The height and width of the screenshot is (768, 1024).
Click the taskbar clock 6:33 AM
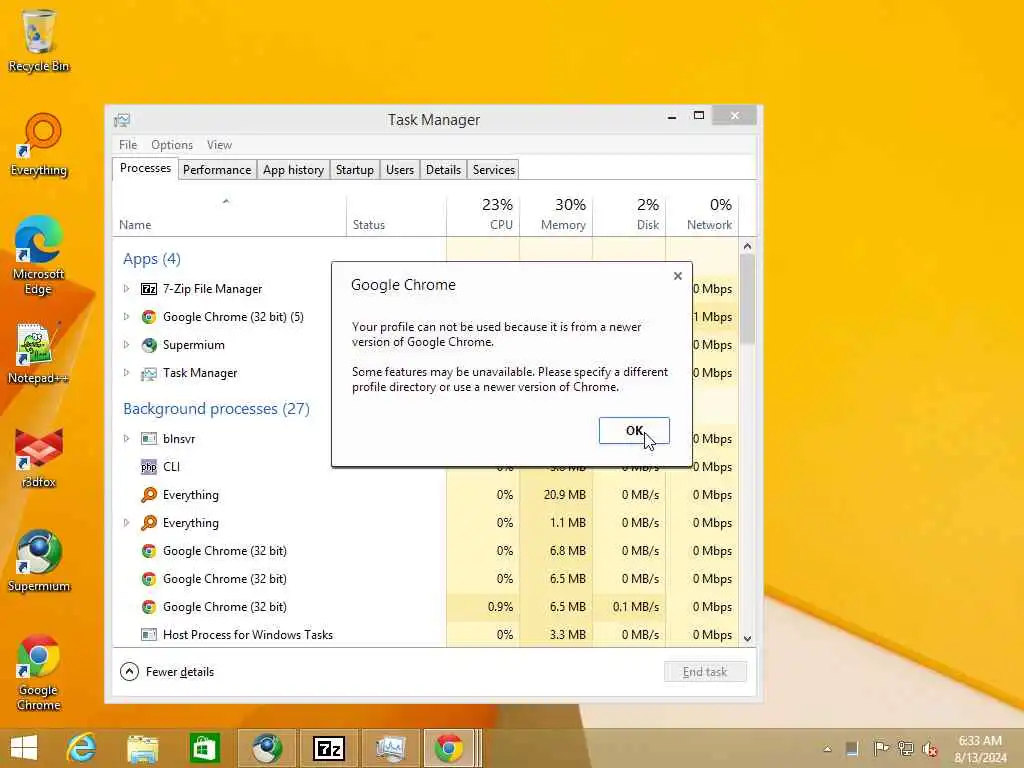(x=980, y=741)
